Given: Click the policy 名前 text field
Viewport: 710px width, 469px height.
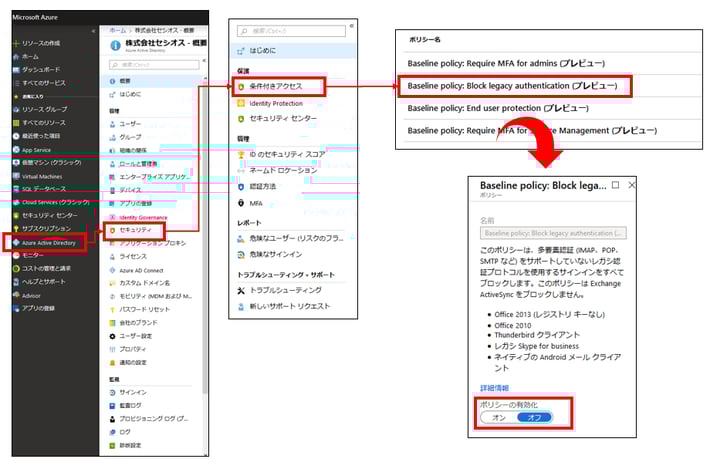Looking at the screenshot, I should [x=553, y=233].
